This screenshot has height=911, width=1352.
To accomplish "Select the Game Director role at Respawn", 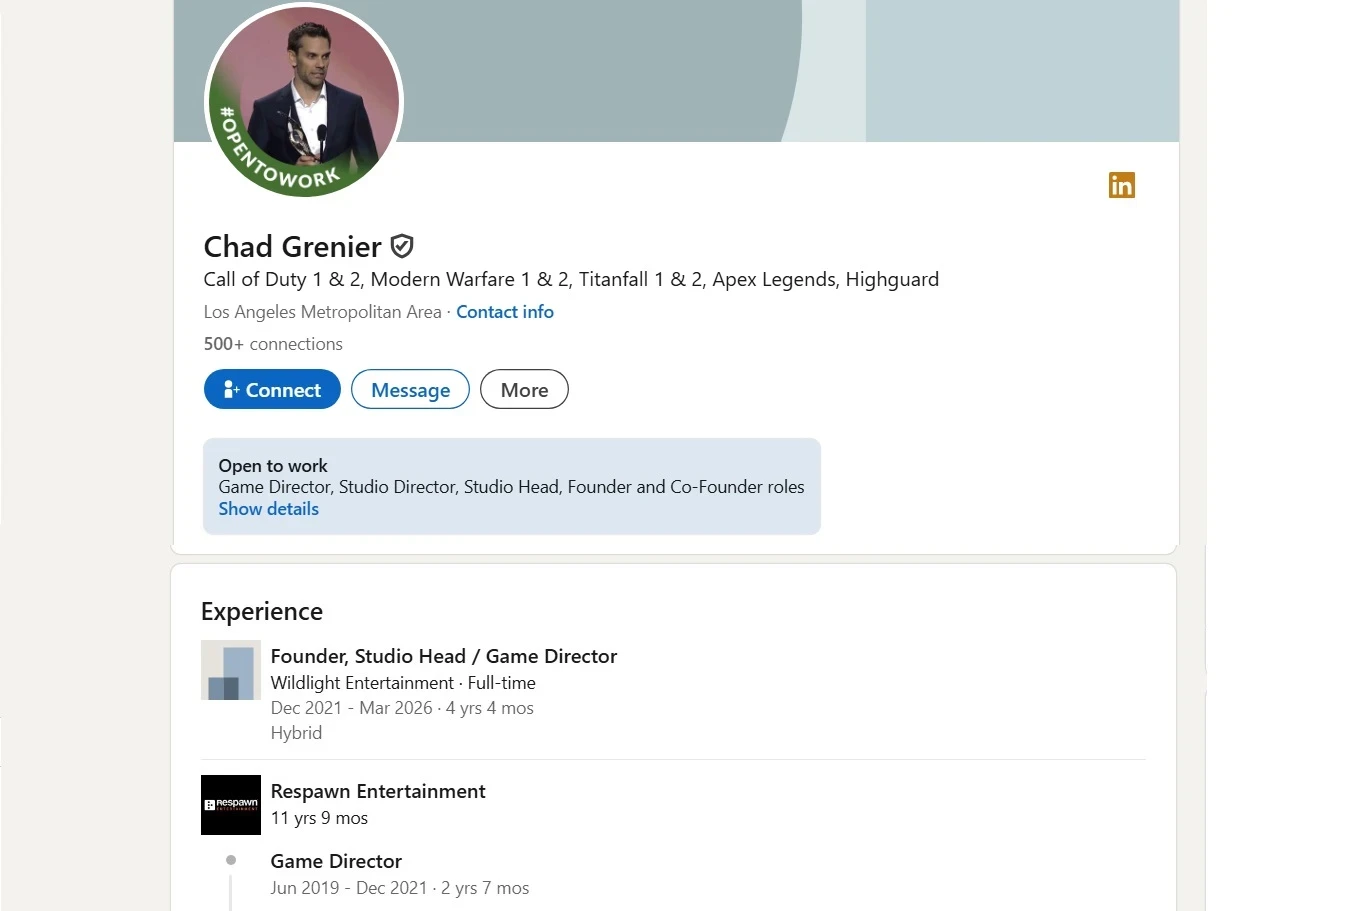I will pyautogui.click(x=336, y=862).
